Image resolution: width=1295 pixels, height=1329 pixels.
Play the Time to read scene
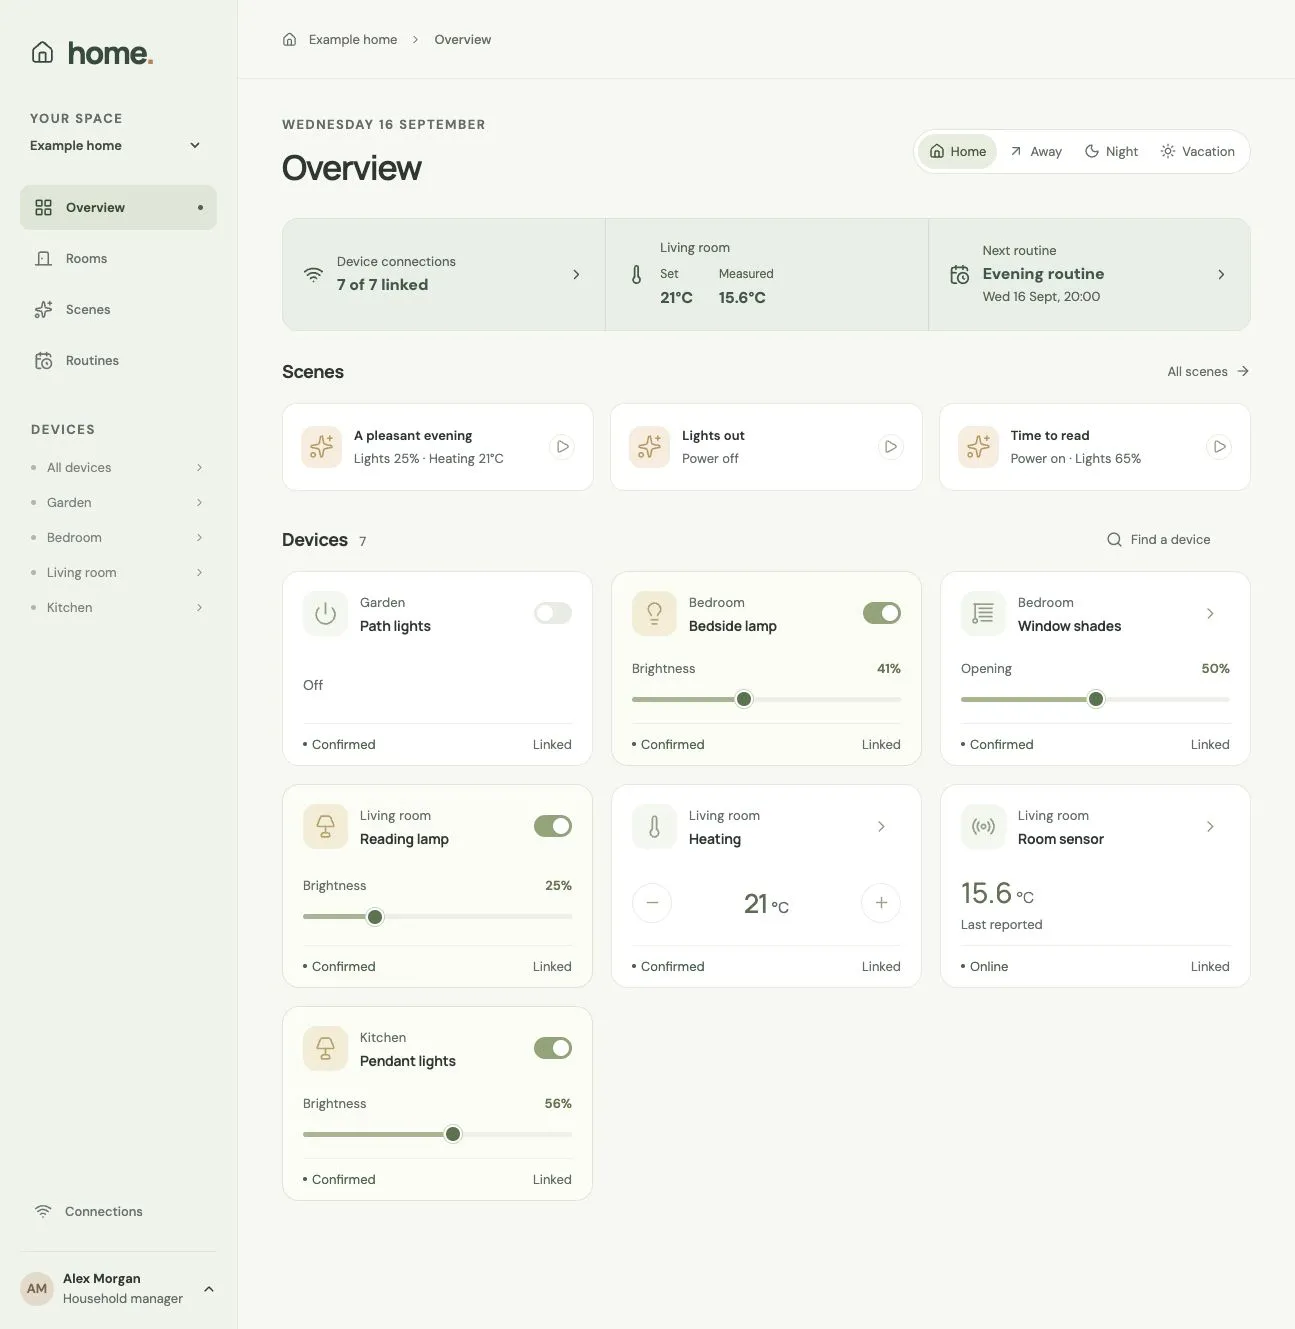[1219, 447]
